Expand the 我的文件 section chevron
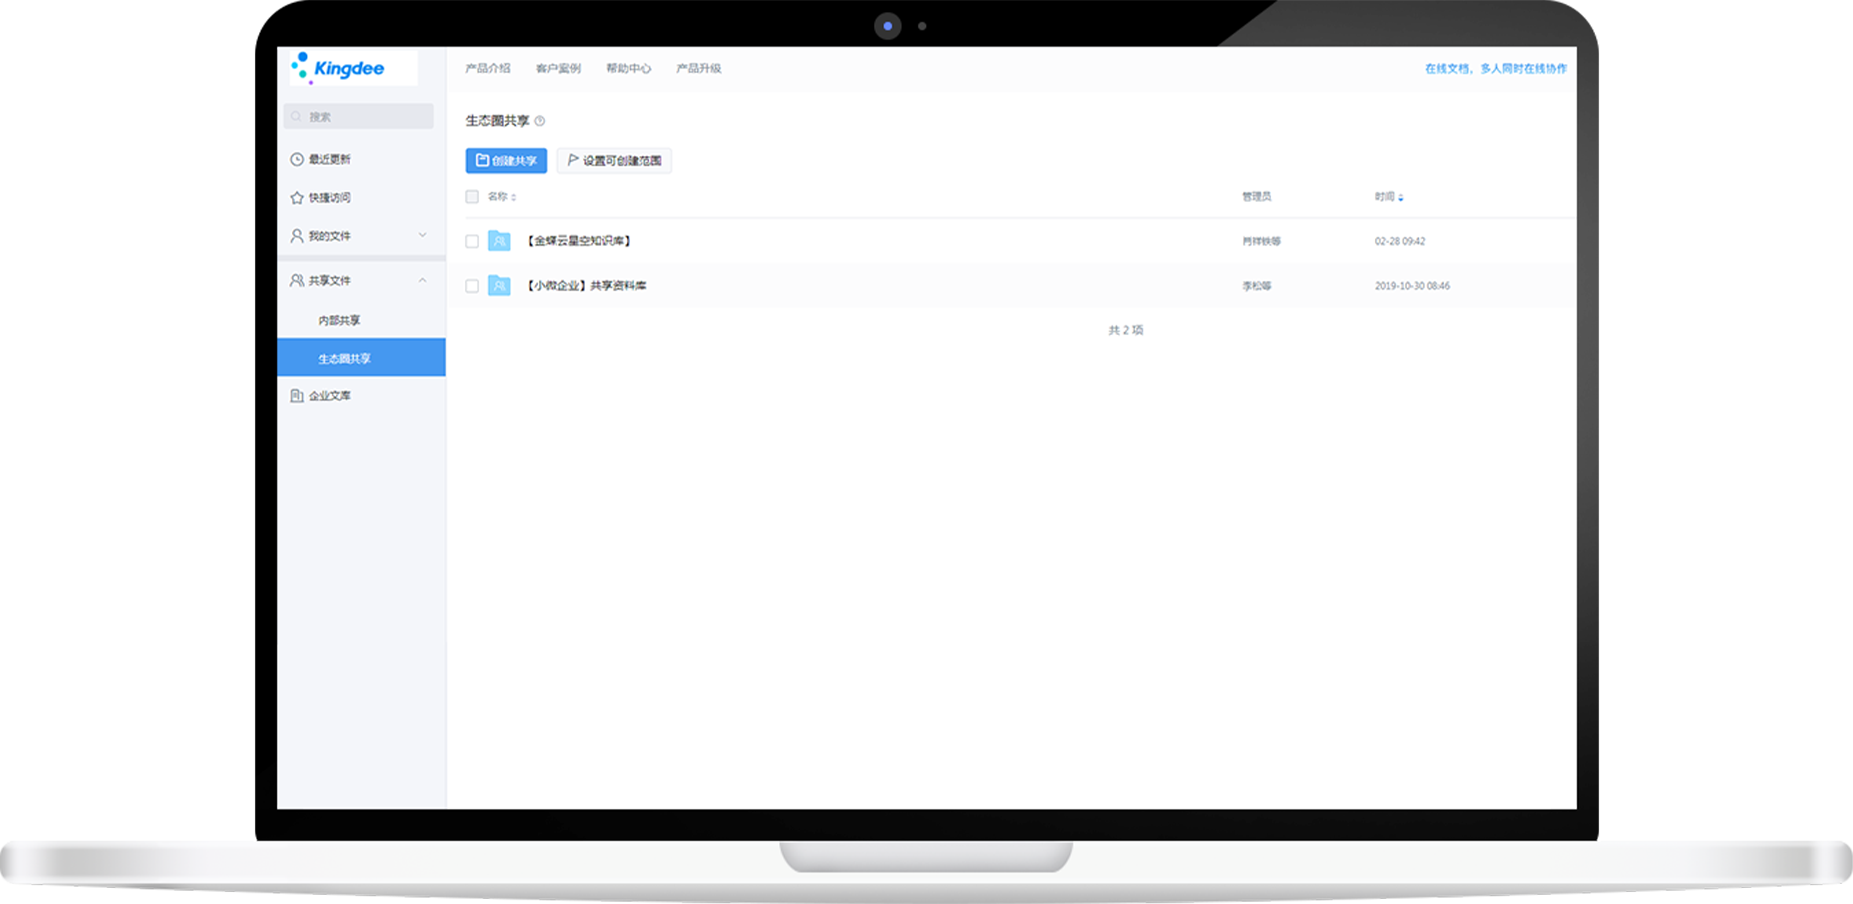 click(x=422, y=236)
